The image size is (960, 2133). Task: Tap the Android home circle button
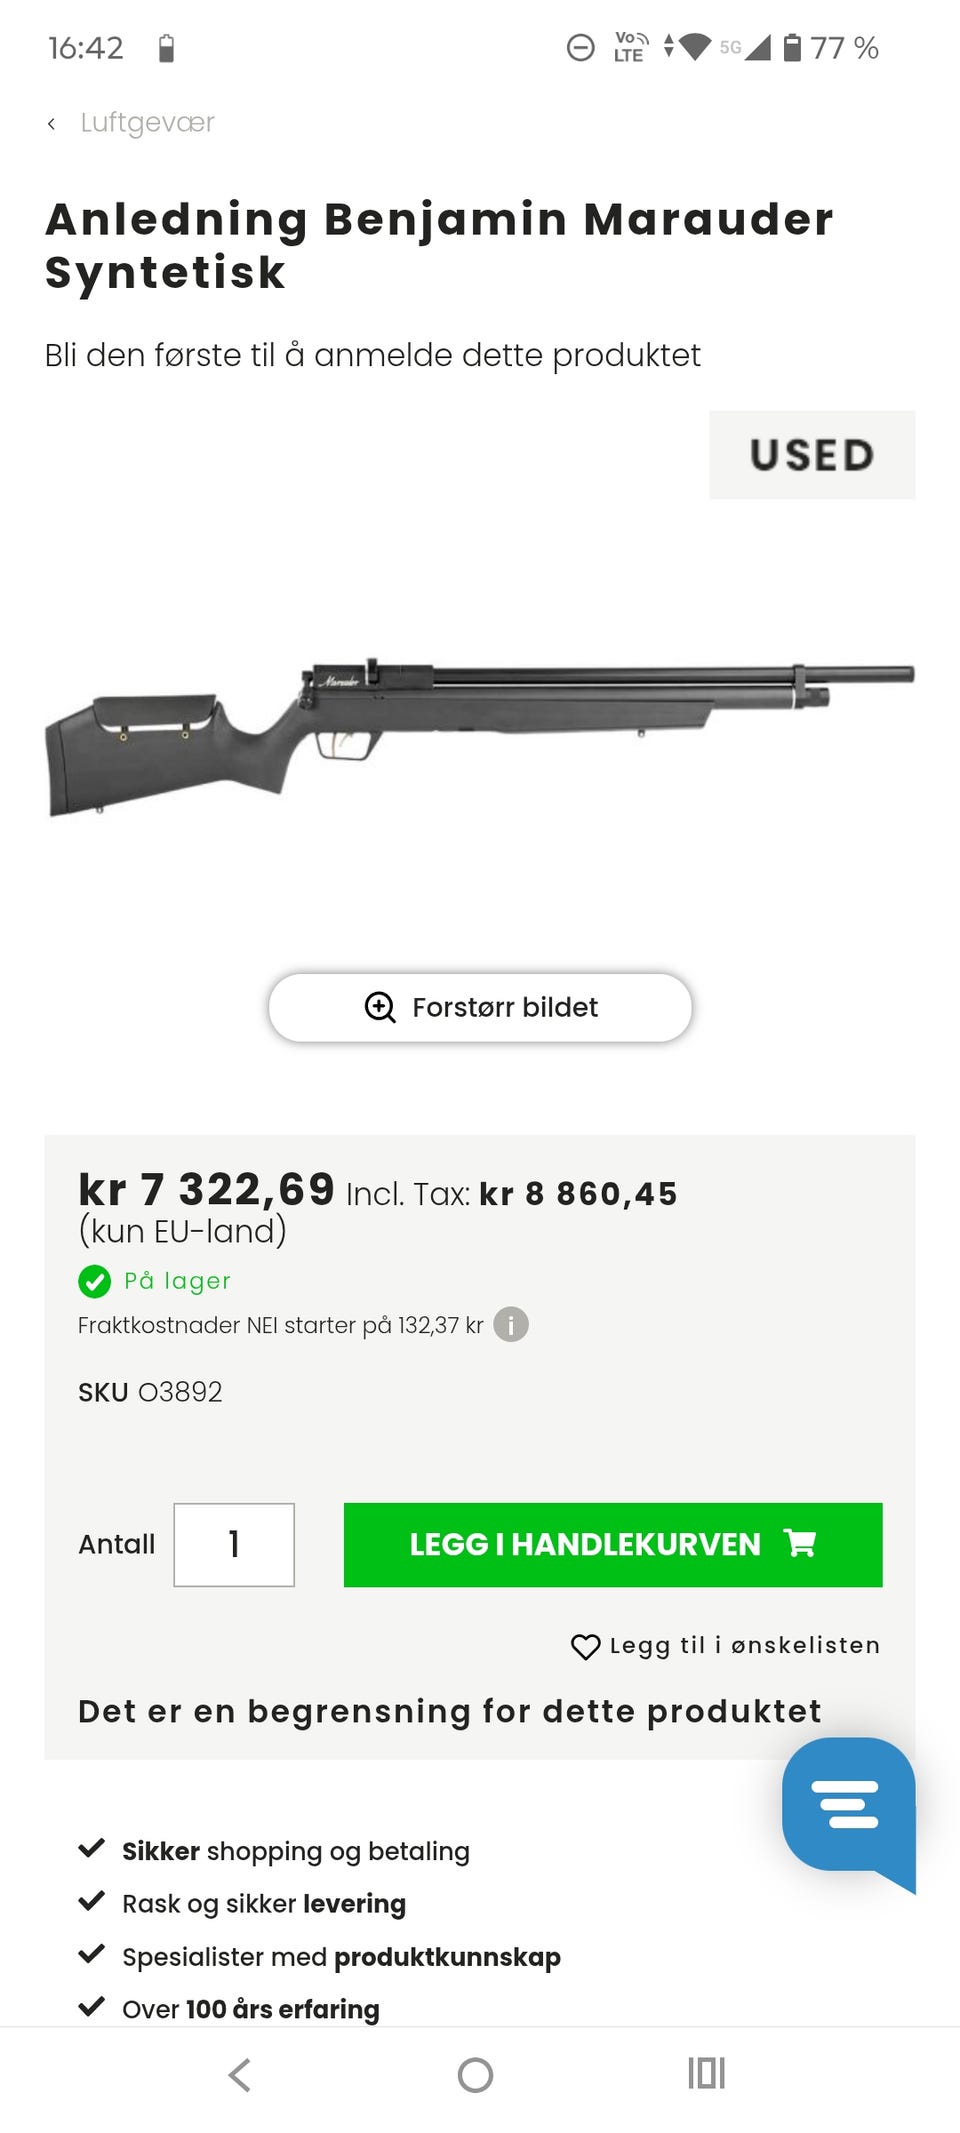coord(475,2075)
